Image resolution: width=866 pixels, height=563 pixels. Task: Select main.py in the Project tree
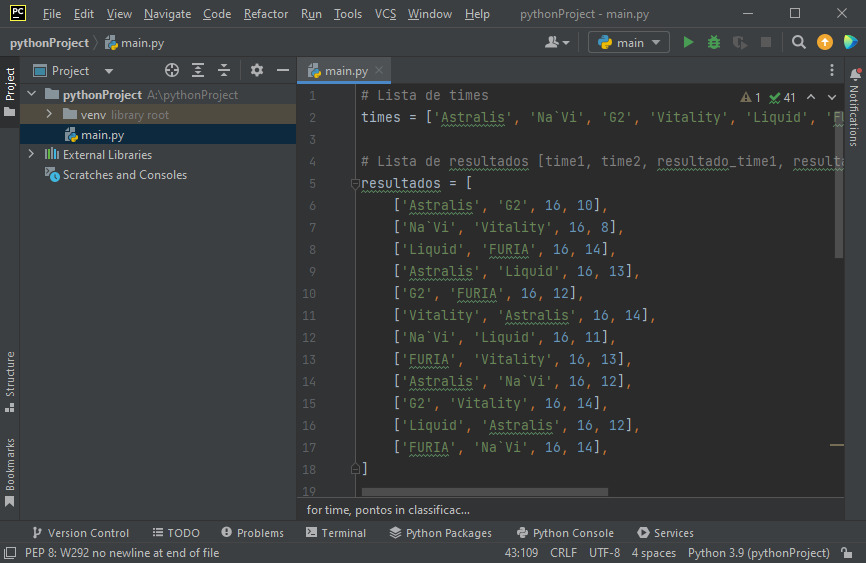click(x=102, y=135)
